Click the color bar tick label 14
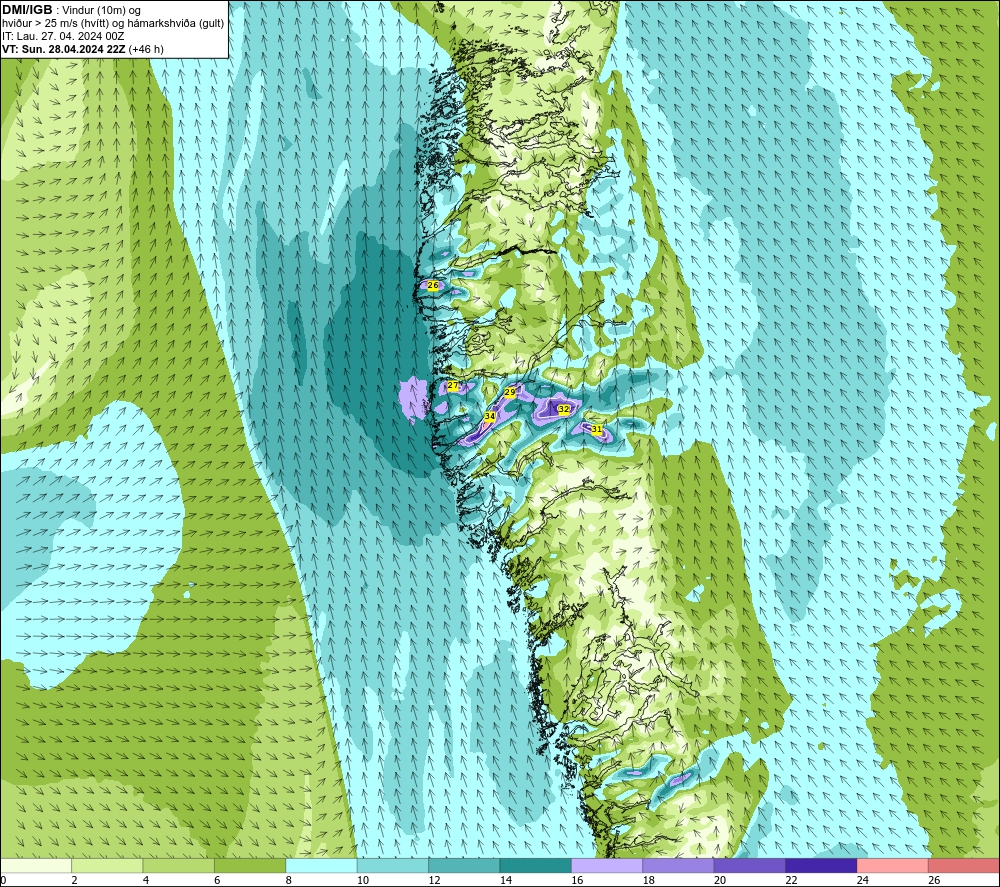The height and width of the screenshot is (887, 1000). 506,880
